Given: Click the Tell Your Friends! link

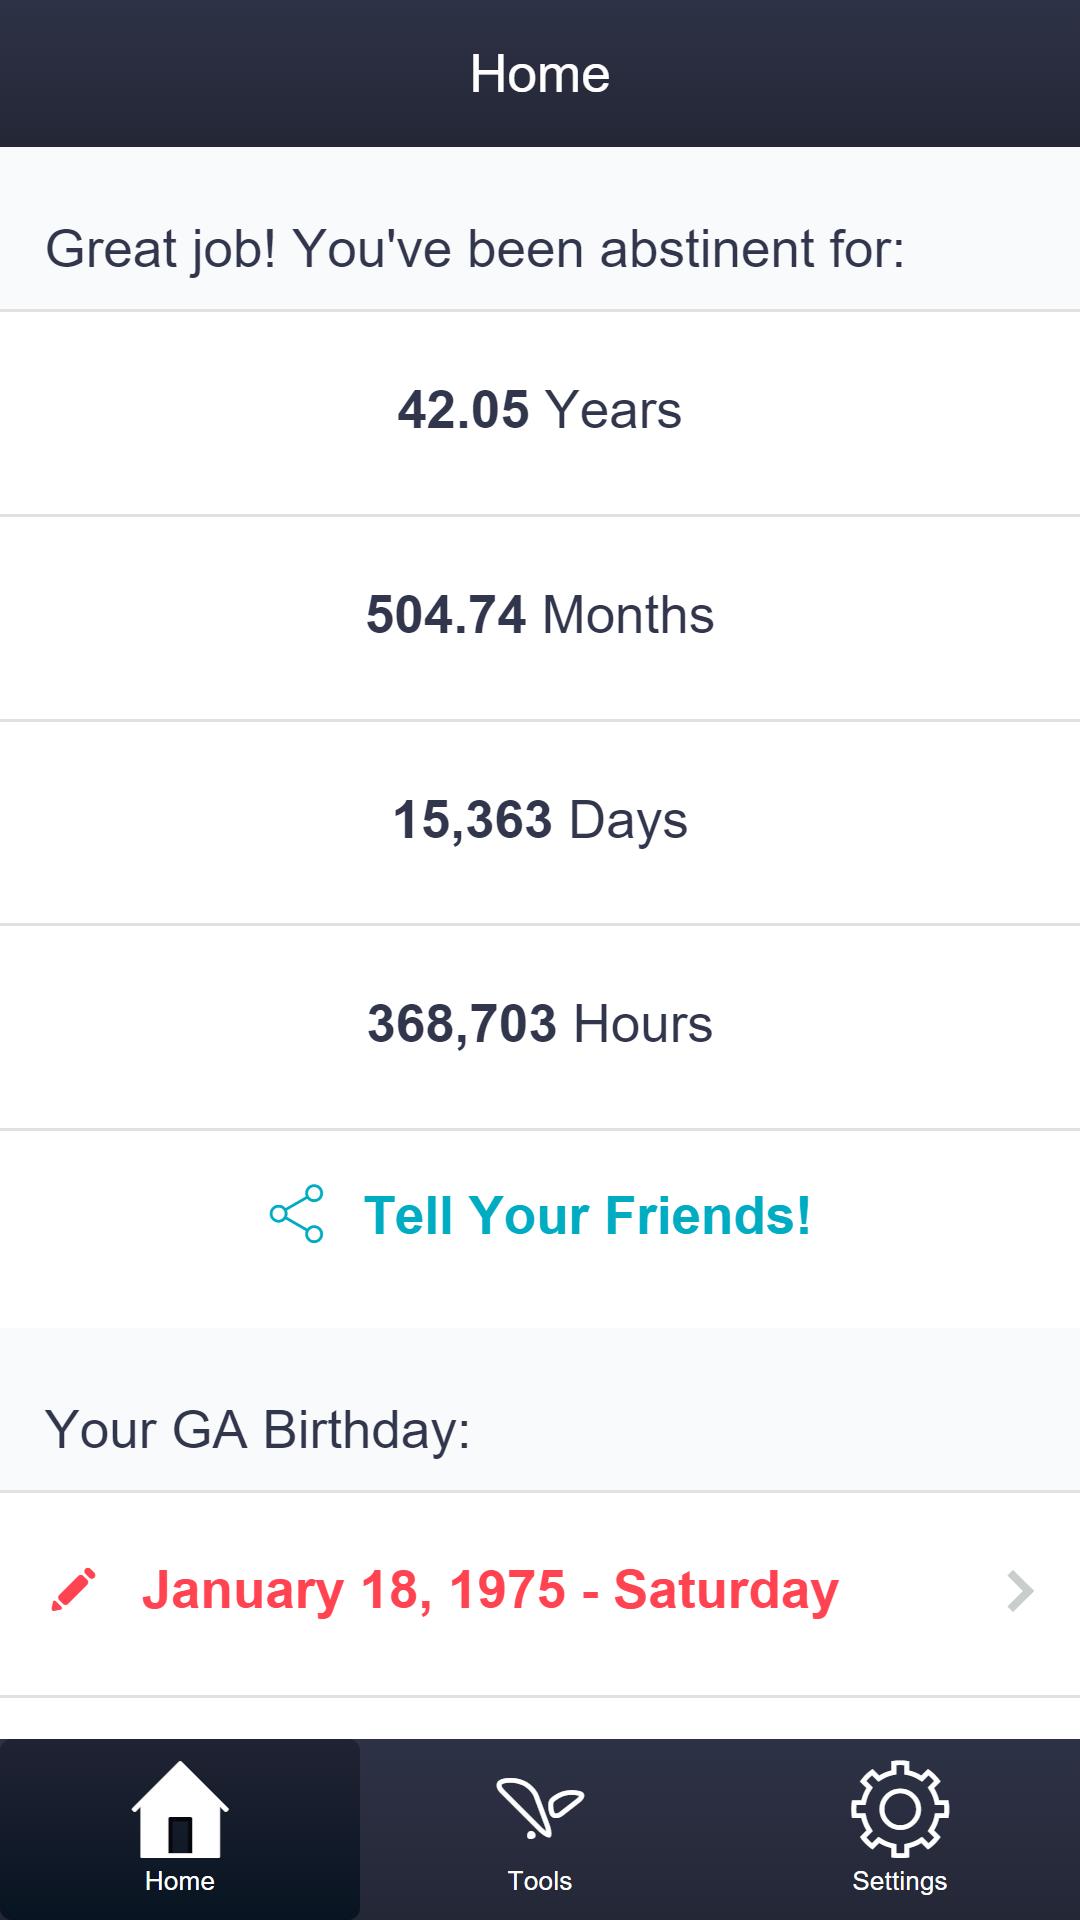Looking at the screenshot, I should [x=587, y=1216].
